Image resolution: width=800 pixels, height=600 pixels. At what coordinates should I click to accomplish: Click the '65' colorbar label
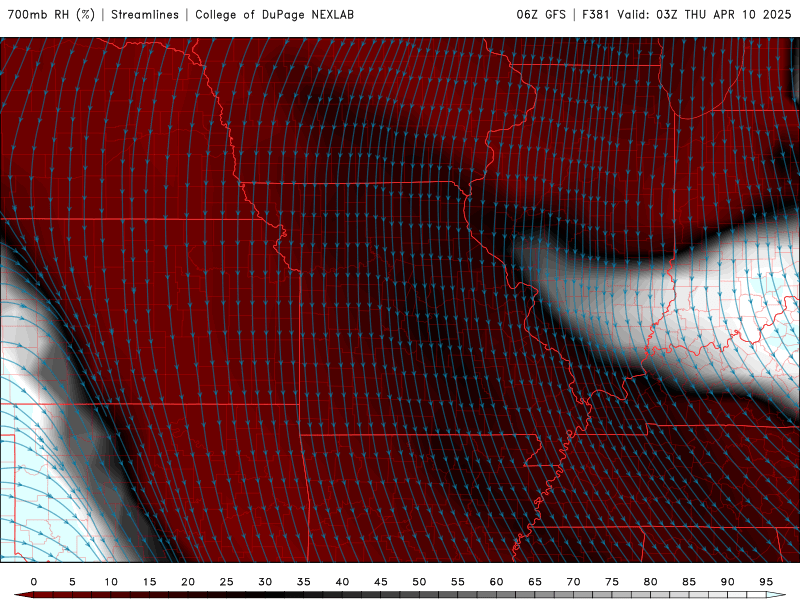click(x=535, y=582)
